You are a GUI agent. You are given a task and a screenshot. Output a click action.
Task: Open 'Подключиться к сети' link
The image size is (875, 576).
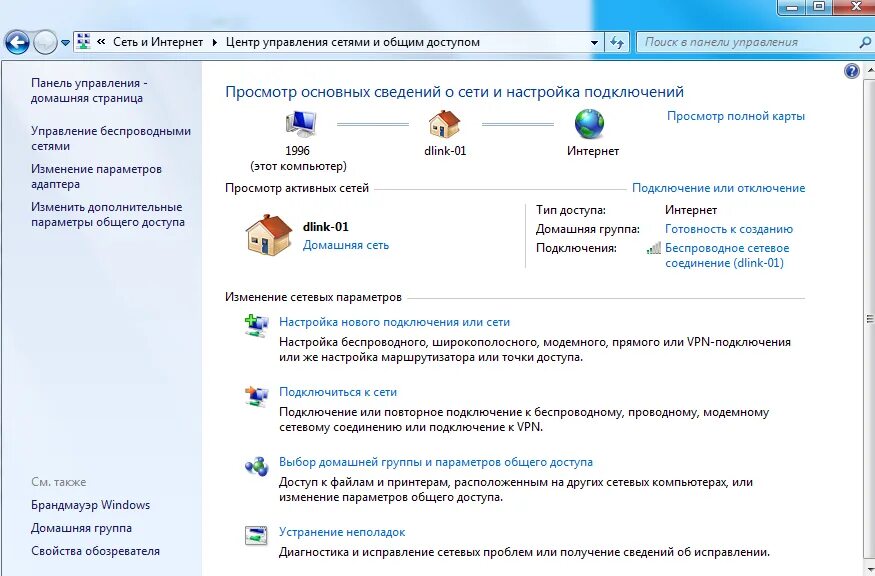(x=338, y=392)
